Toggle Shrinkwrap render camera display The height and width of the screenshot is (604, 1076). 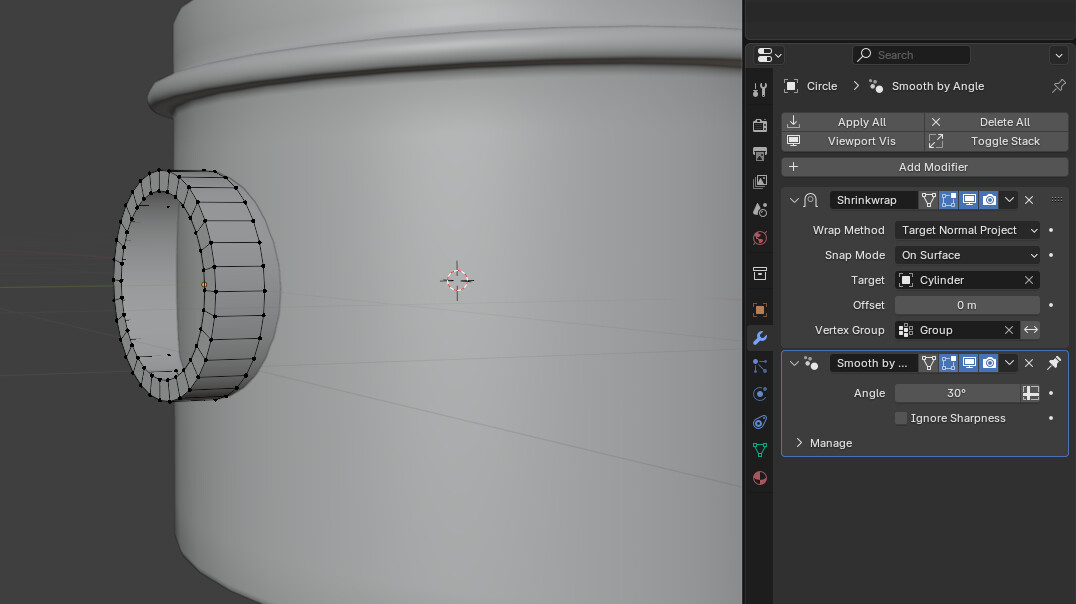click(x=989, y=200)
